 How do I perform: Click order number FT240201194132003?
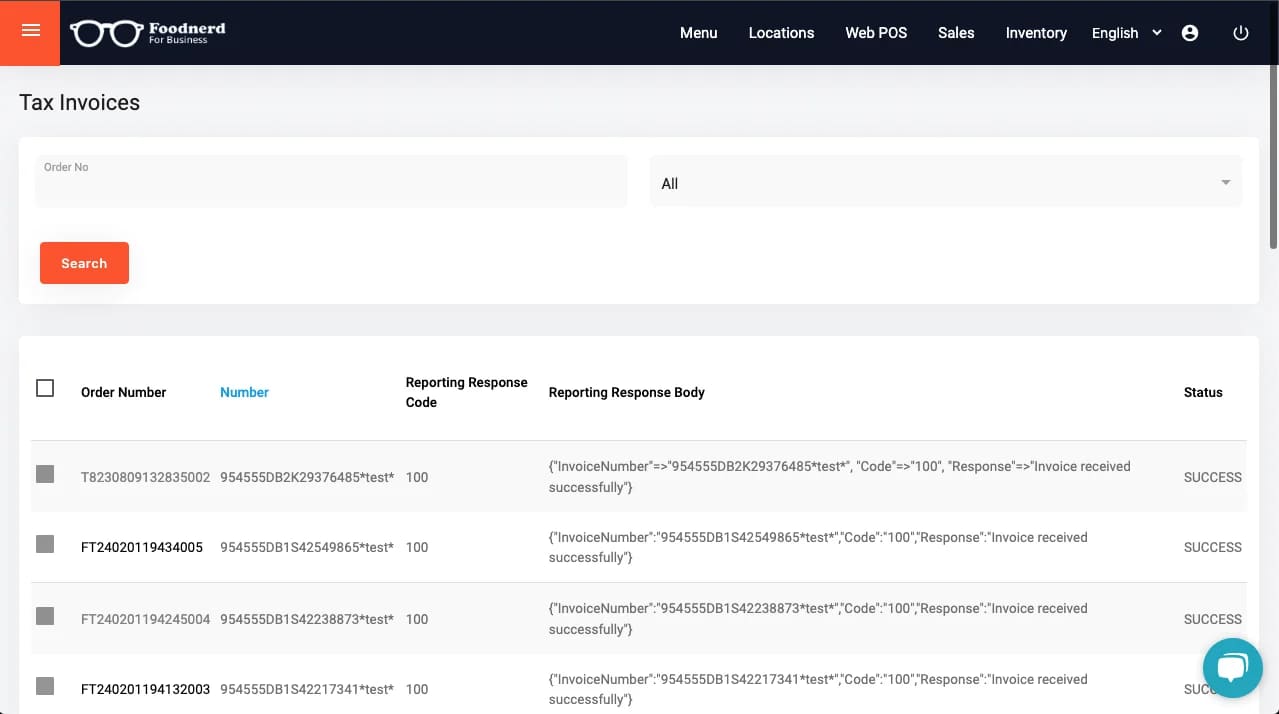146,689
